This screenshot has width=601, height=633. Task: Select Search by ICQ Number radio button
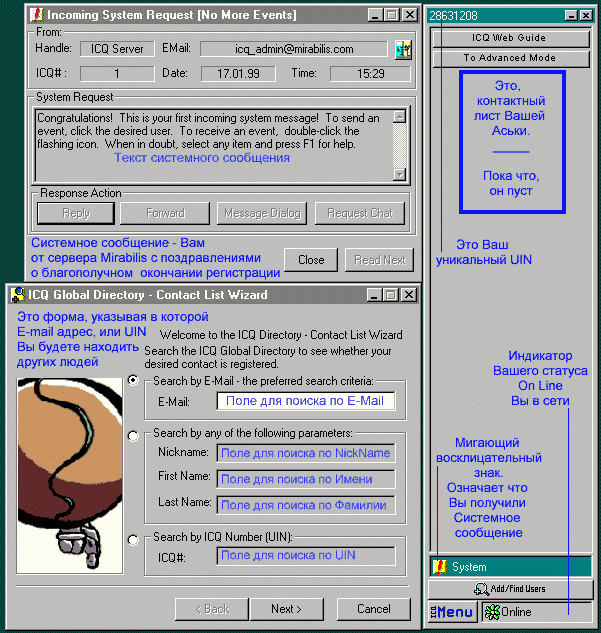[133, 540]
